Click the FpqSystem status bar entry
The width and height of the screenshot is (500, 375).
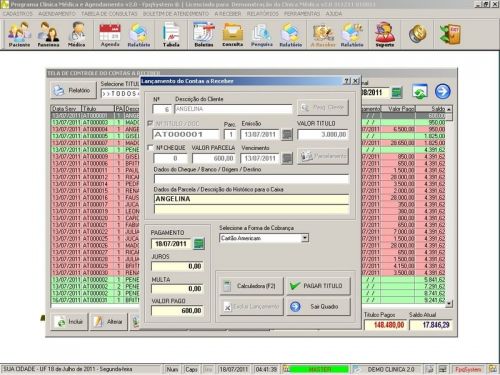point(468,369)
